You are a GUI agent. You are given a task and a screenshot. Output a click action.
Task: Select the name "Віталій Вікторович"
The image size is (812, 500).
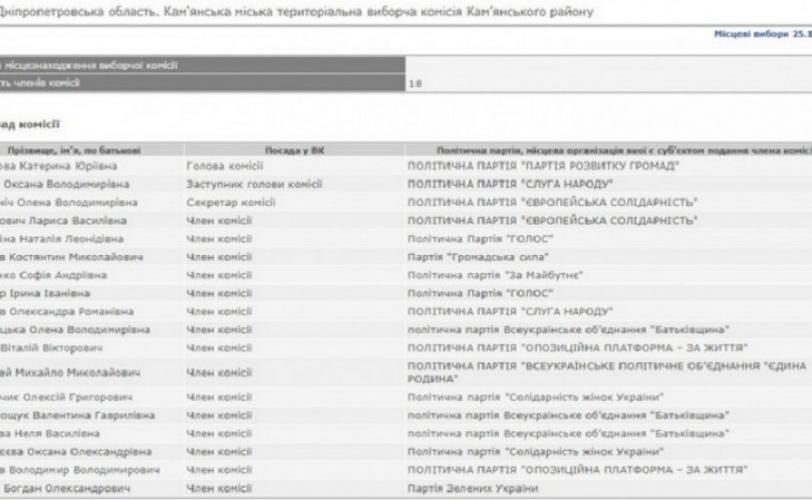pyautogui.click(x=51, y=348)
